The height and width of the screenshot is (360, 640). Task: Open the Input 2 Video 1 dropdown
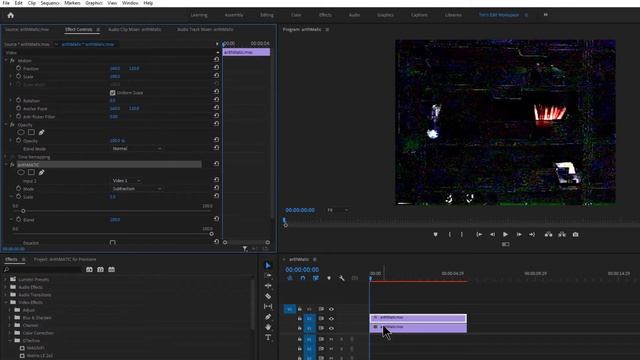coord(127,180)
